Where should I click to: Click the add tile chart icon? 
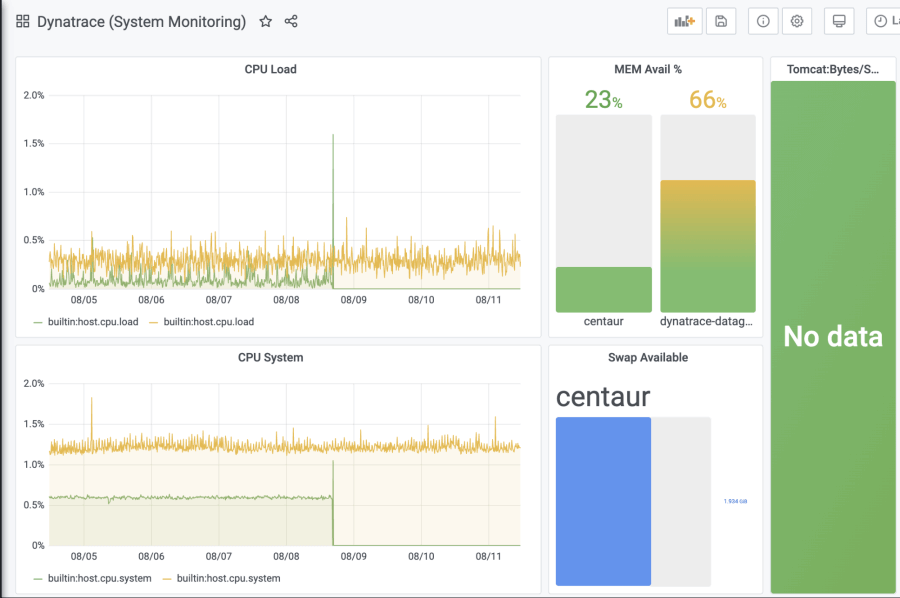684,20
